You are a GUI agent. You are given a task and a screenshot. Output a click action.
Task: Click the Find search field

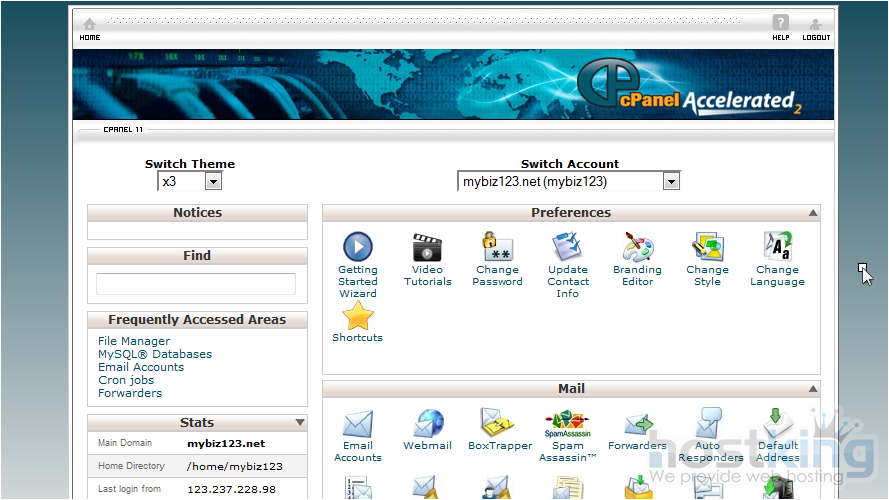click(x=196, y=284)
